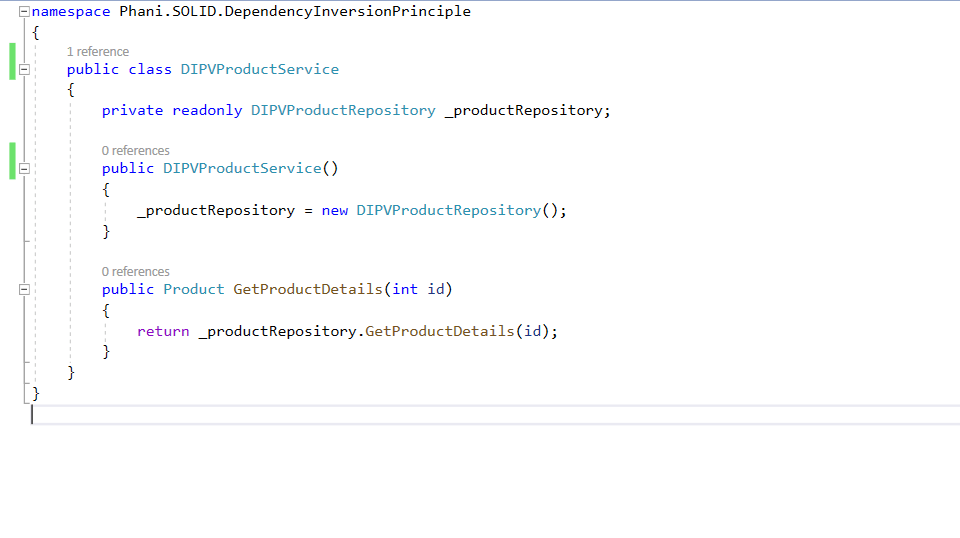
Task: Click the 'return' keyword
Action: coord(163,331)
